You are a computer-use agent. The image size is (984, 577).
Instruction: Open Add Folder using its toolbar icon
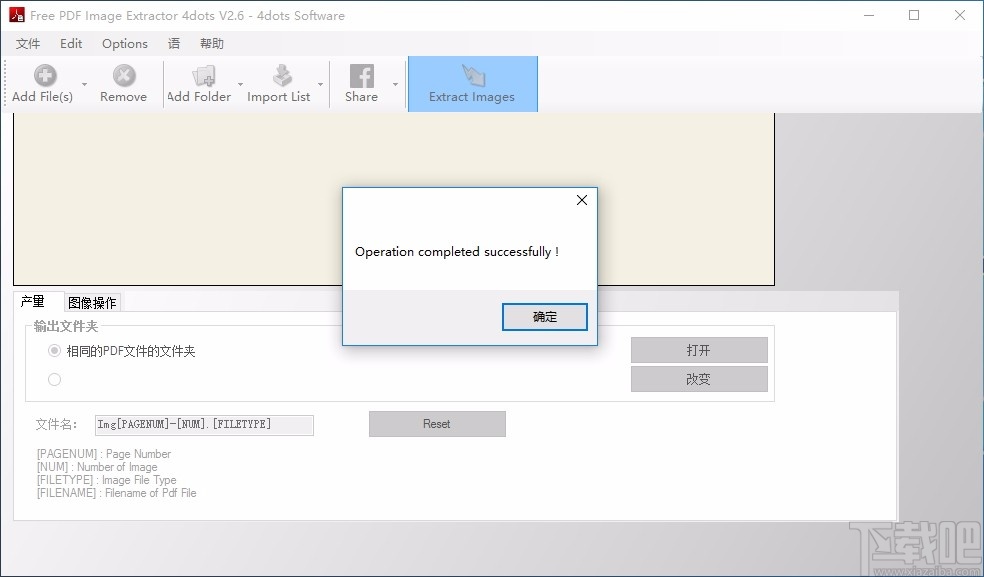(203, 76)
